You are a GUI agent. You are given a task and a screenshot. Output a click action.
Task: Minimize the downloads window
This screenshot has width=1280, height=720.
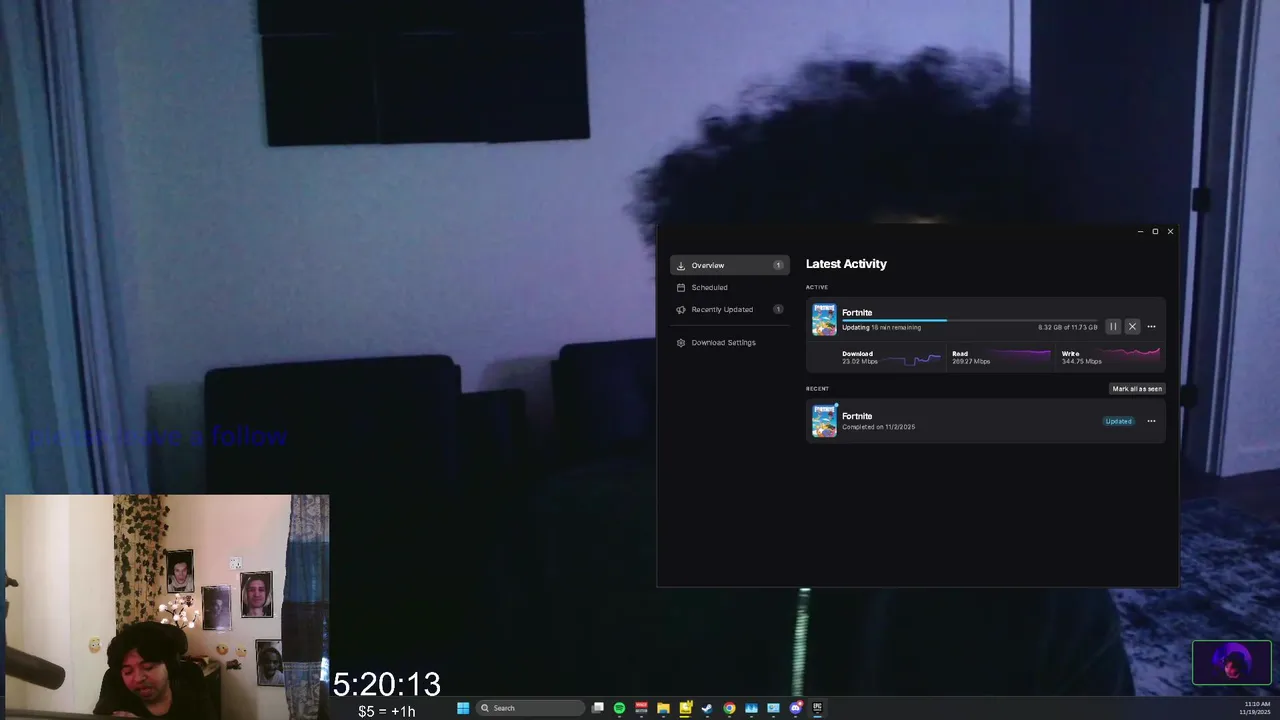click(x=1140, y=232)
